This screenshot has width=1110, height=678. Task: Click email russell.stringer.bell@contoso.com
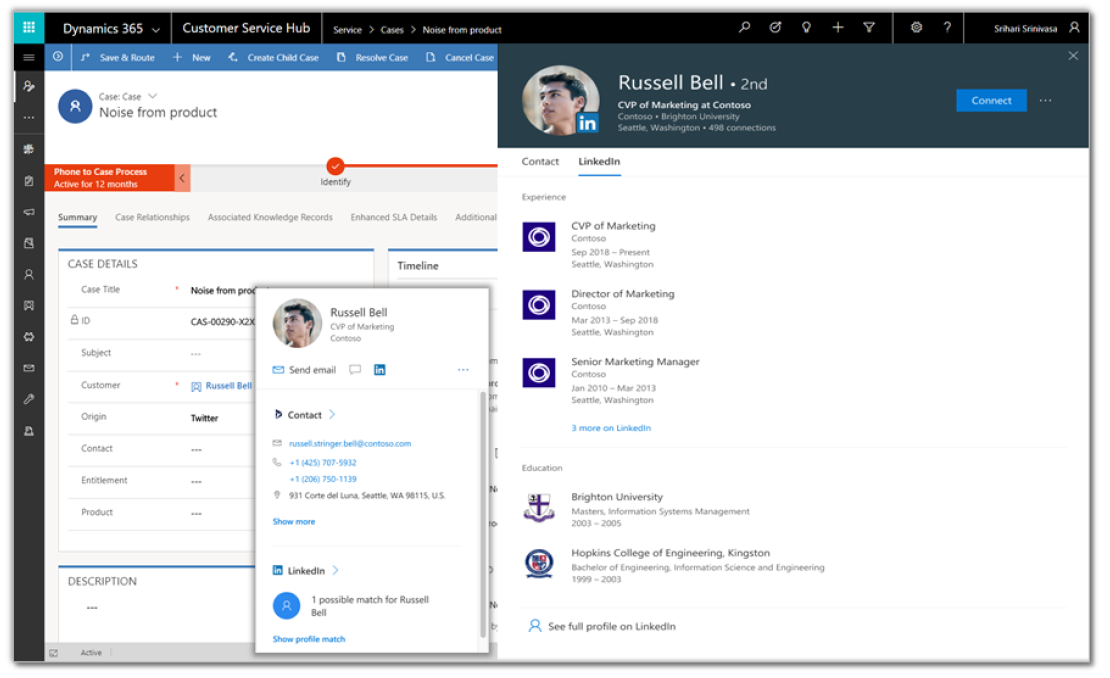(350, 444)
